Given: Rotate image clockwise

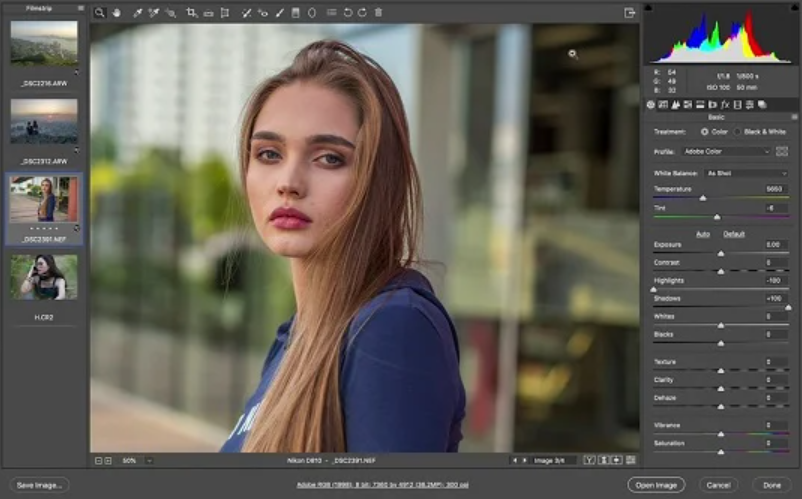Looking at the screenshot, I should pos(362,13).
